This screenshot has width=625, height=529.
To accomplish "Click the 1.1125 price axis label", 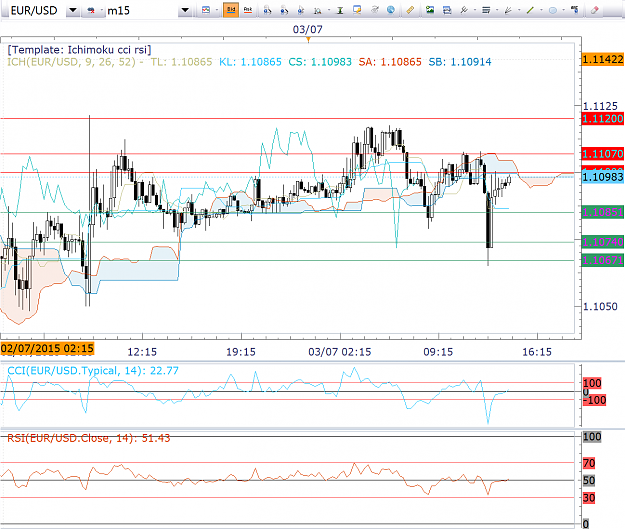I will [600, 106].
